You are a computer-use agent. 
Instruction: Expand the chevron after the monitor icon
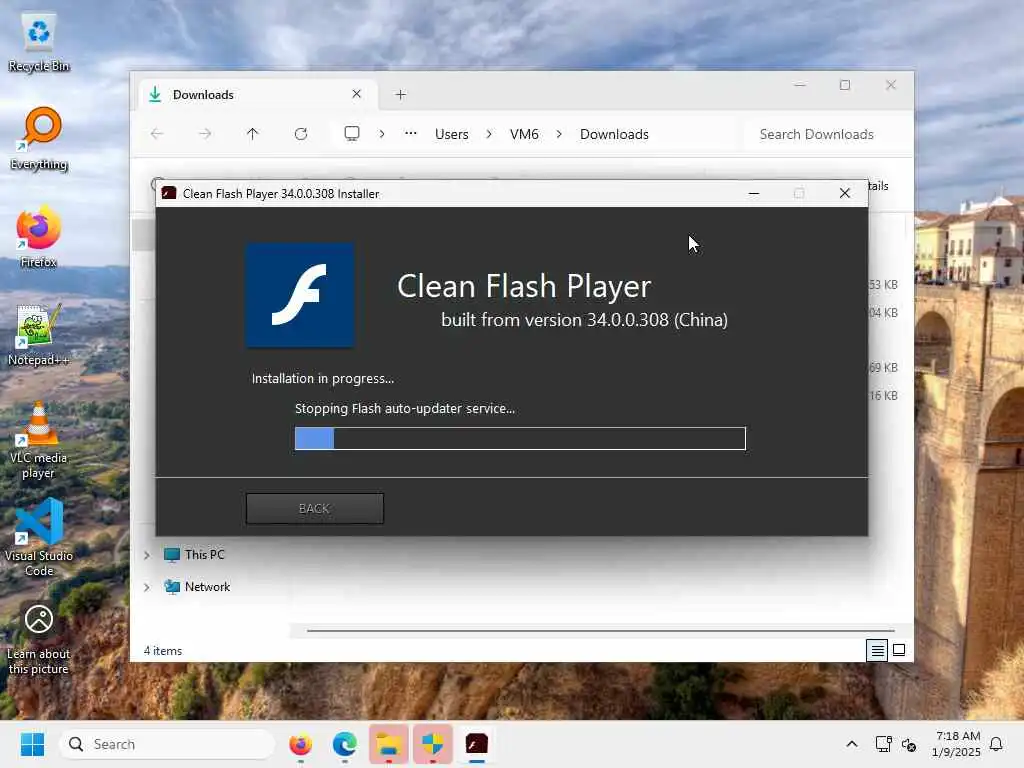click(x=382, y=134)
